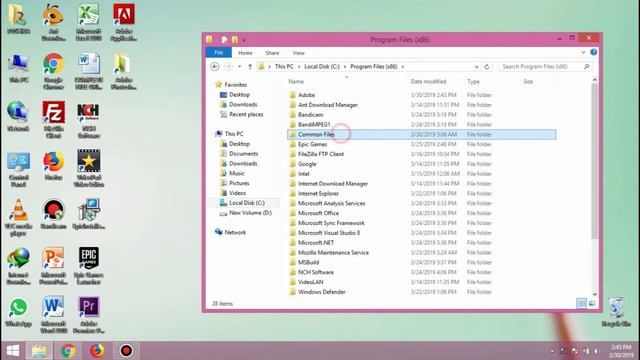Go up one folder level arrow

(250, 67)
